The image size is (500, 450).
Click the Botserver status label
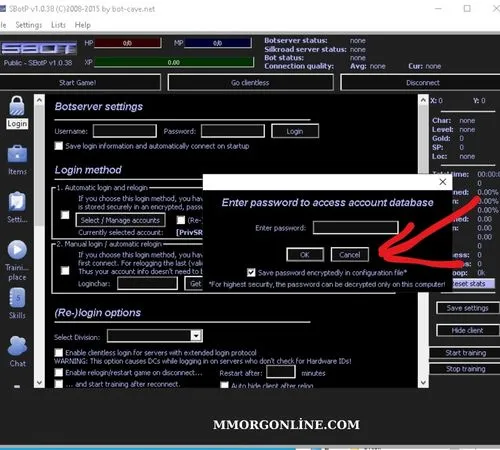[x=296, y=40]
